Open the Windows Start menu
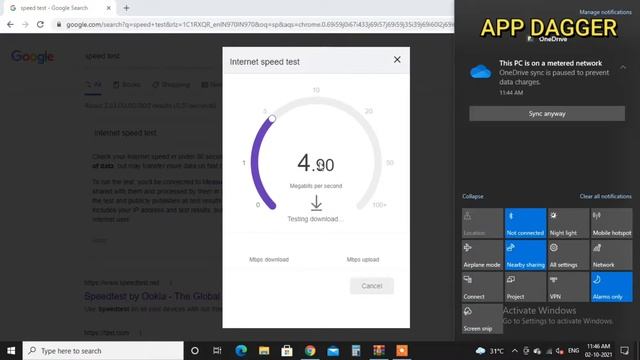Image resolution: width=640 pixels, height=360 pixels. 11,351
